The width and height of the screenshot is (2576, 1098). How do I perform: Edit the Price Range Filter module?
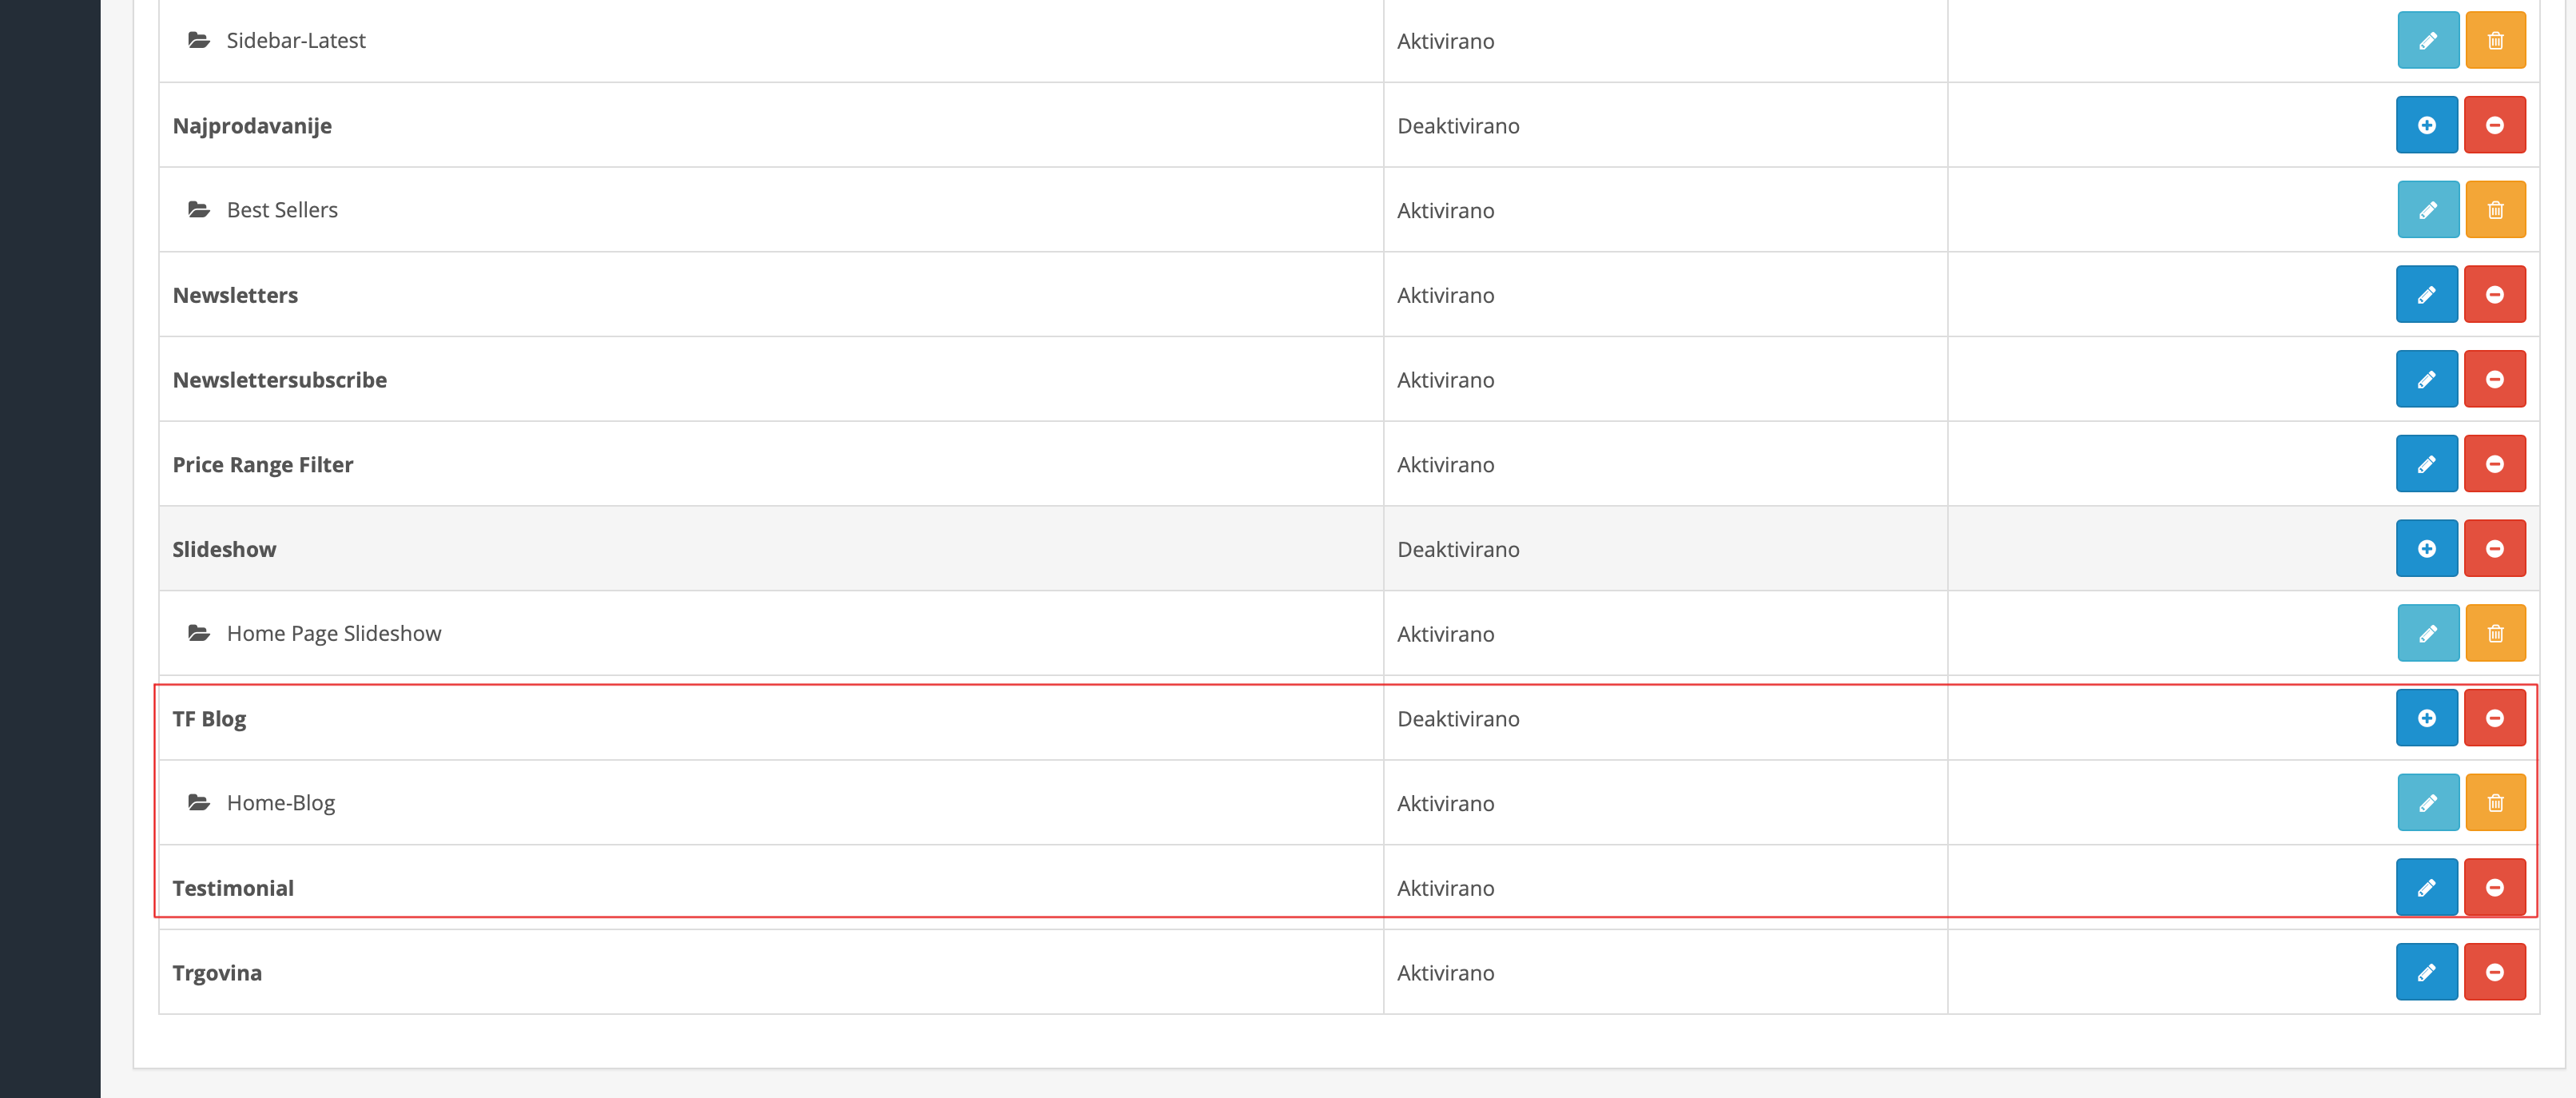[x=2426, y=464]
